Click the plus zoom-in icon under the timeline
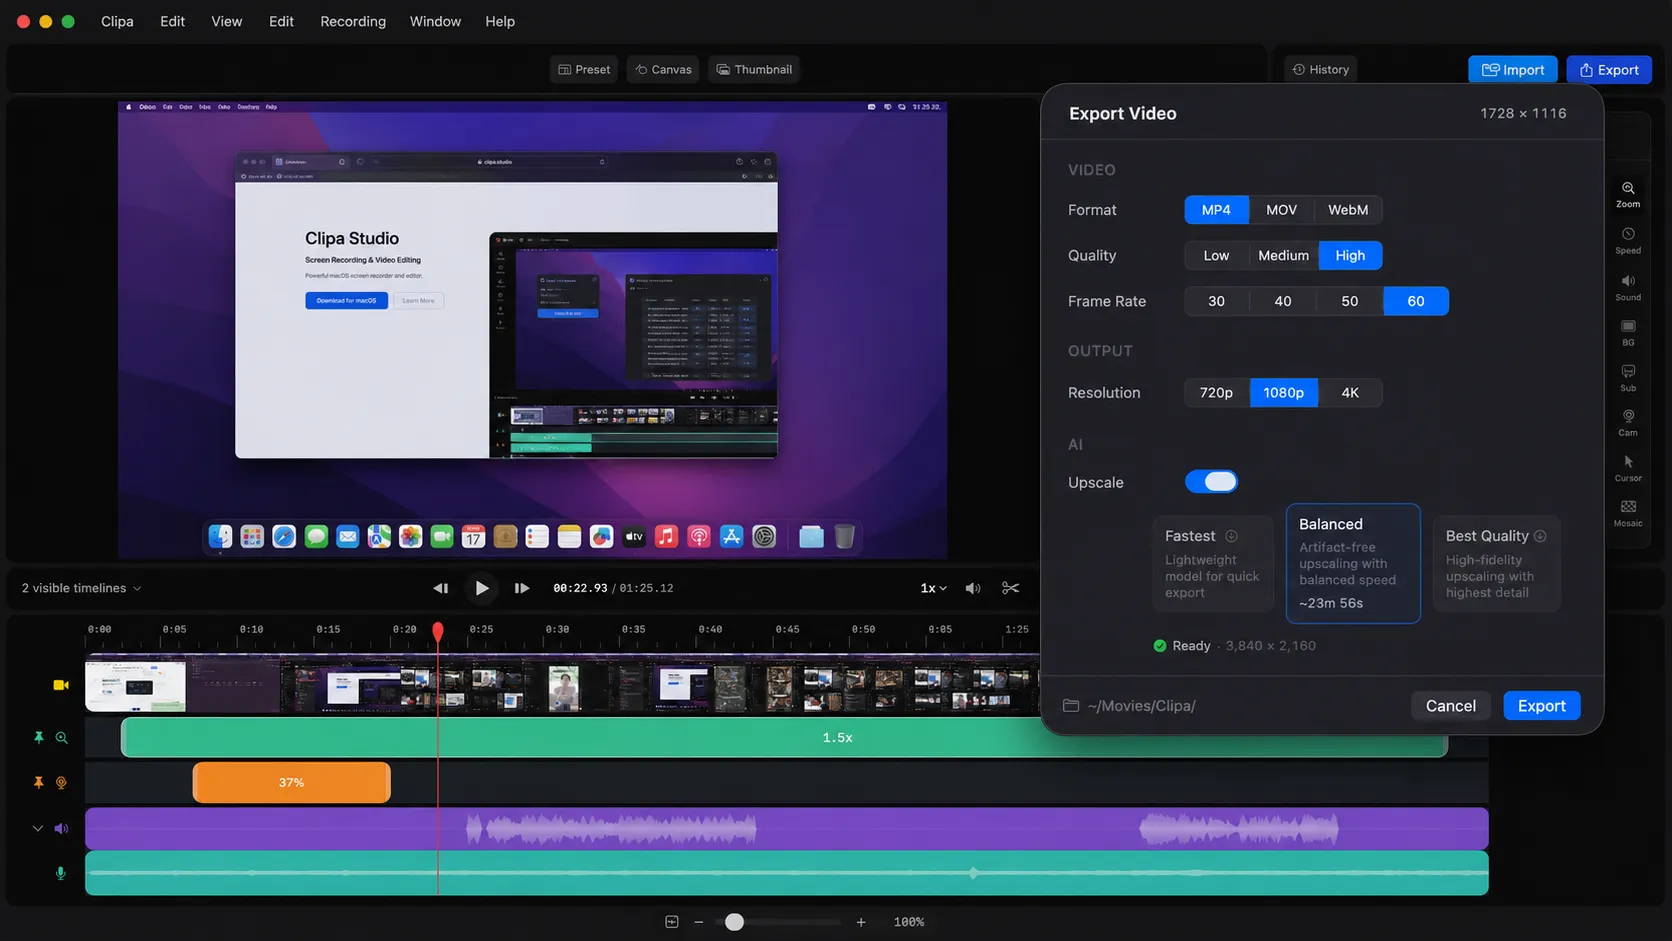This screenshot has width=1672, height=941. pos(861,922)
